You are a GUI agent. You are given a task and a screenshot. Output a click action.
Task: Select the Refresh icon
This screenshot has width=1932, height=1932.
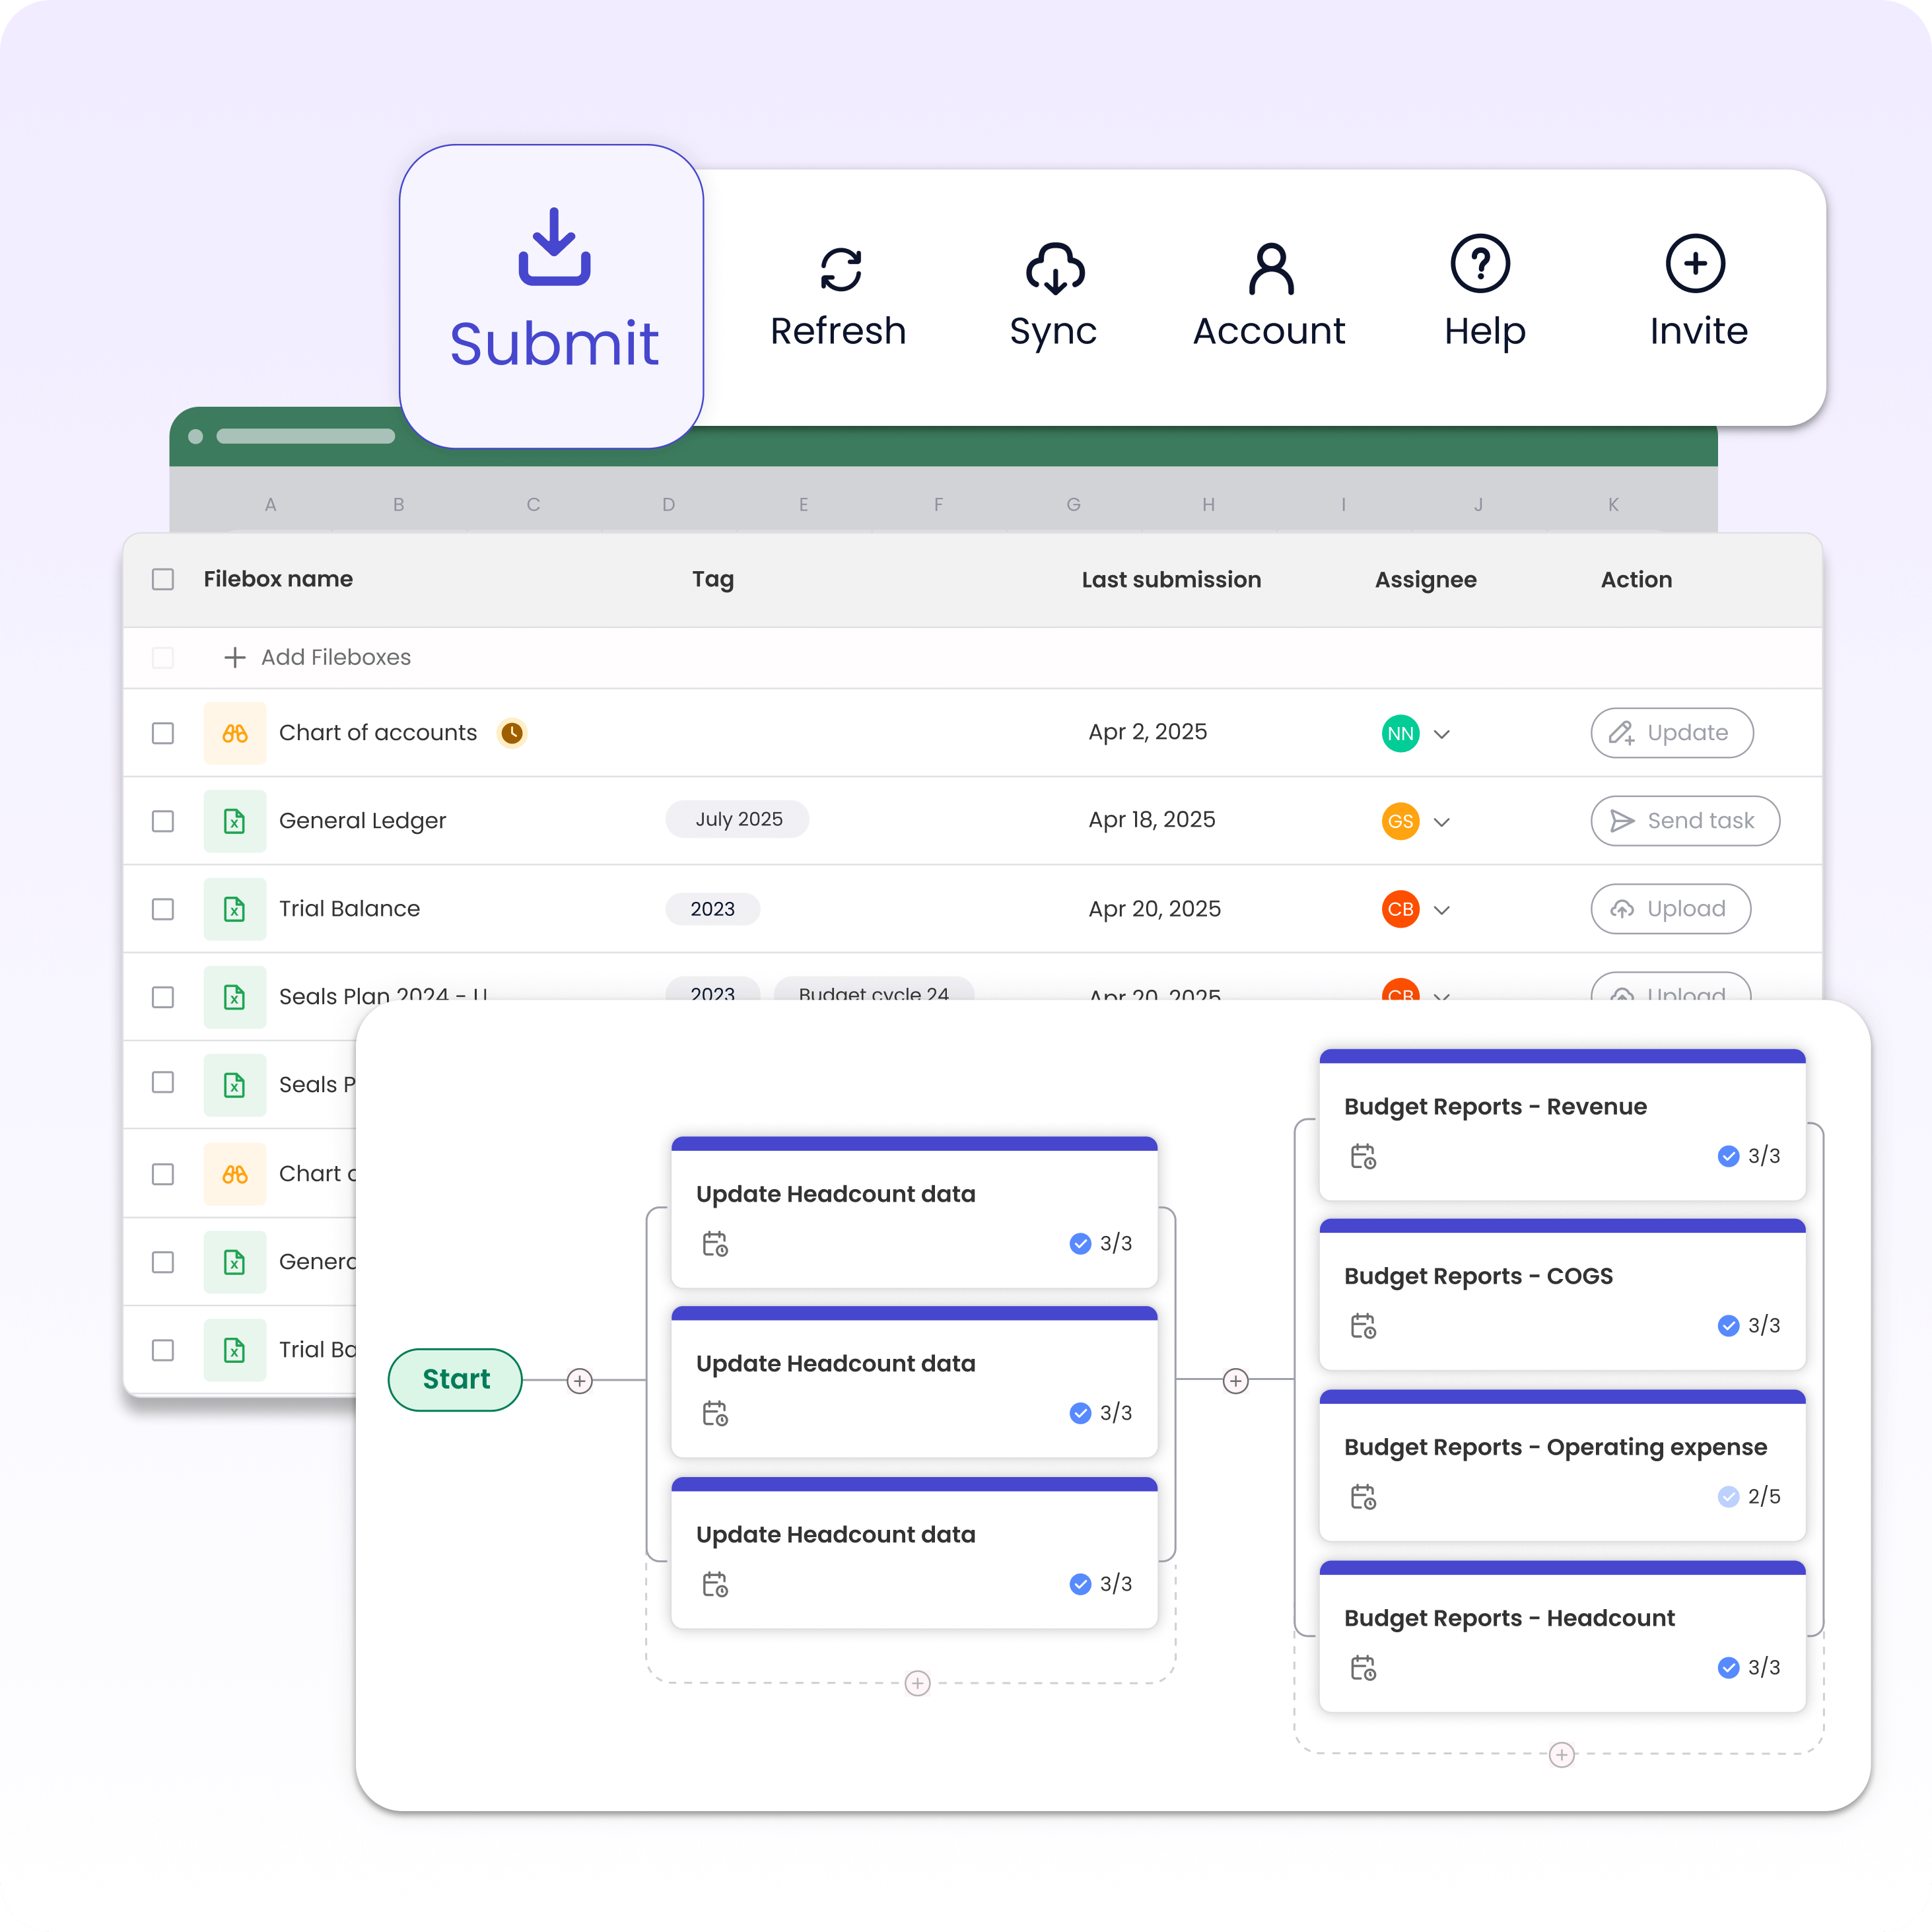(839, 266)
